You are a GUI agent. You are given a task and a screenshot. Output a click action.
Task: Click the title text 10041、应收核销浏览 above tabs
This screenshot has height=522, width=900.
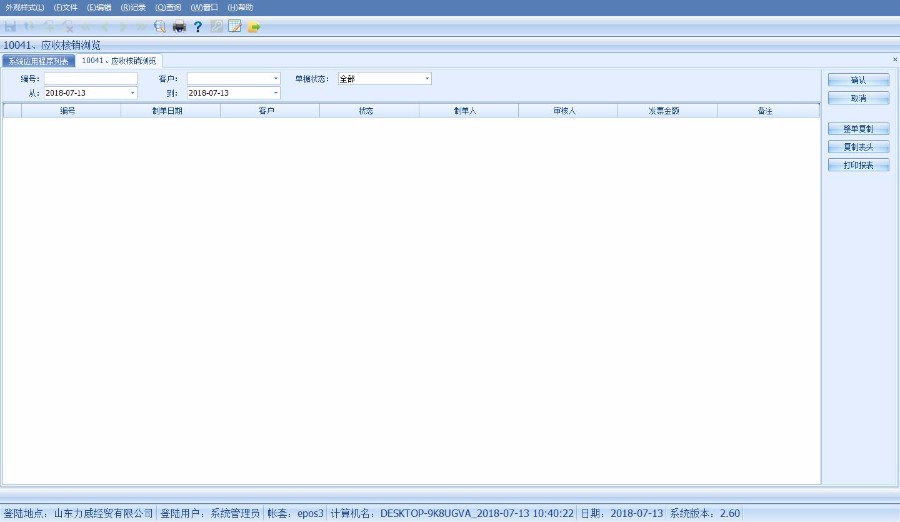click(52, 45)
